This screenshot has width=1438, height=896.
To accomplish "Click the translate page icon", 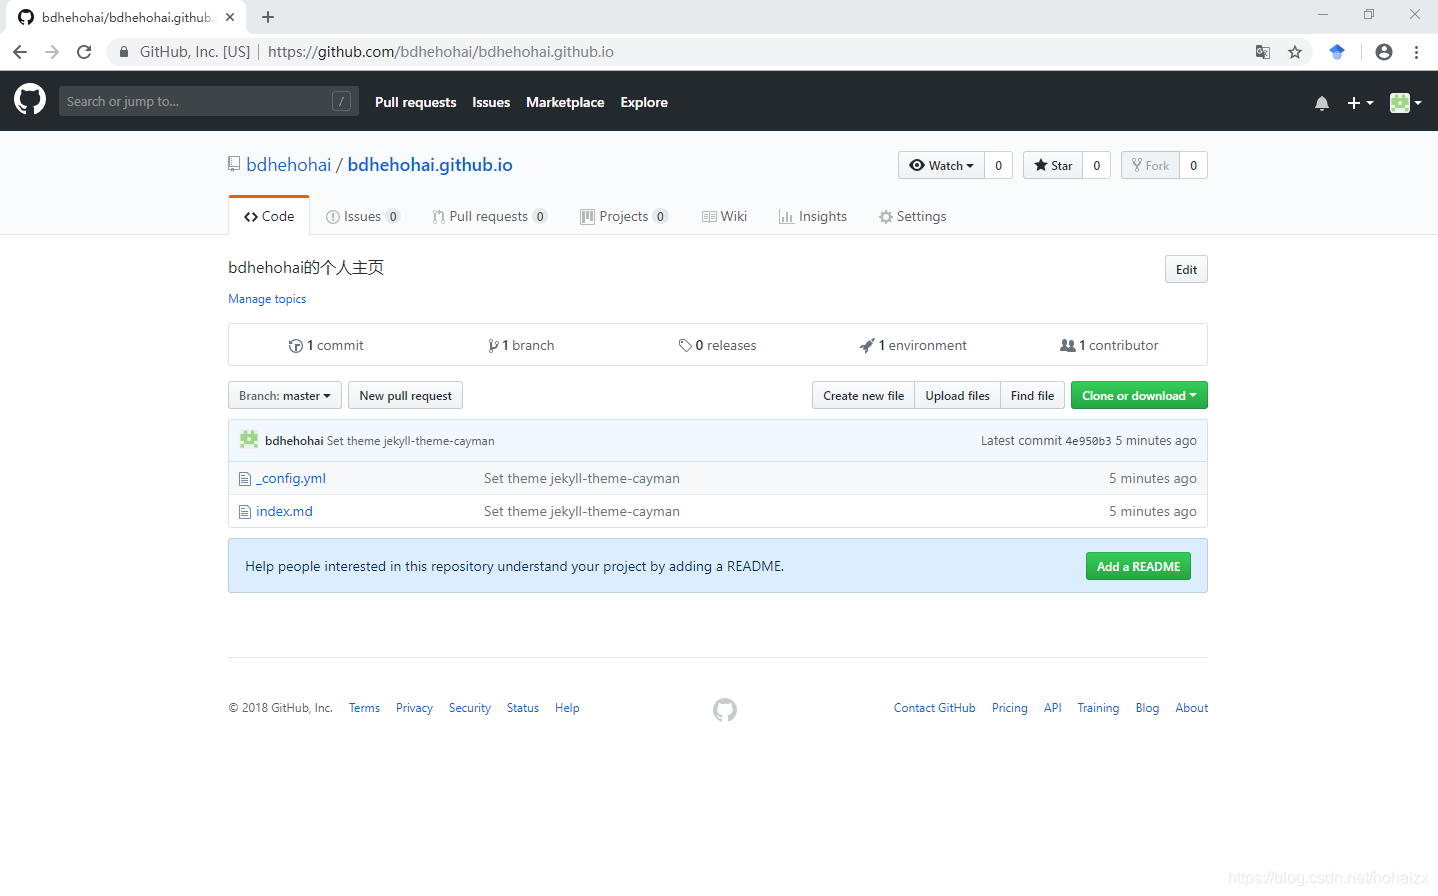I will (x=1263, y=52).
